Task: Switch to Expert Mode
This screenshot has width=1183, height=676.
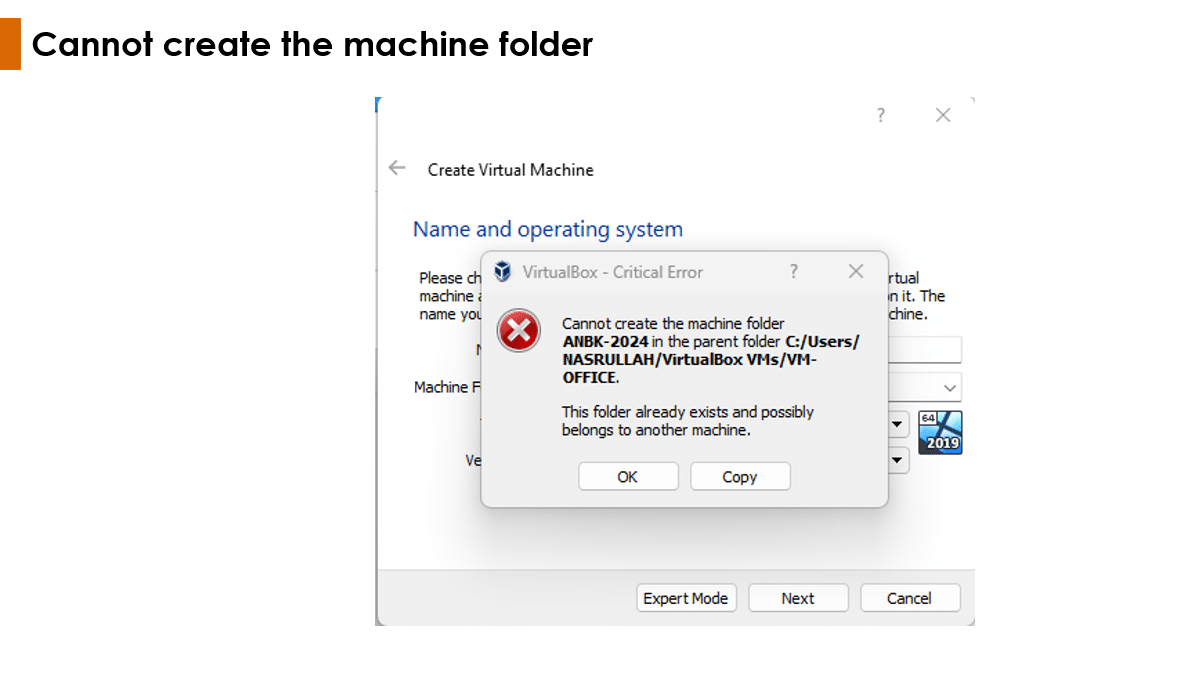Action: [x=686, y=598]
